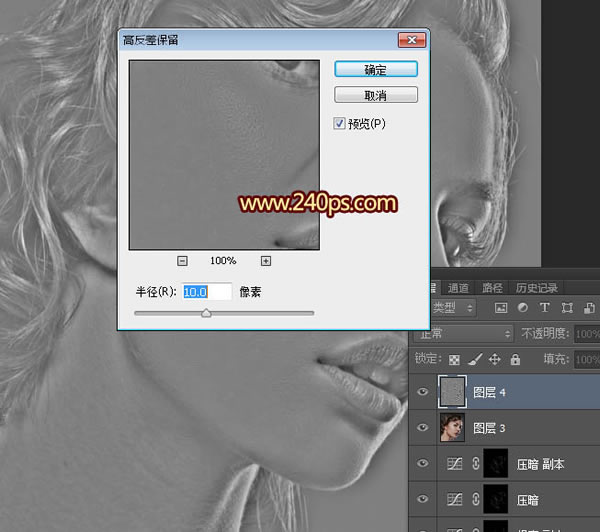Screen dimensions: 600x532
Task: Toggle the 预览(P) preview checkbox
Action: coord(339,123)
